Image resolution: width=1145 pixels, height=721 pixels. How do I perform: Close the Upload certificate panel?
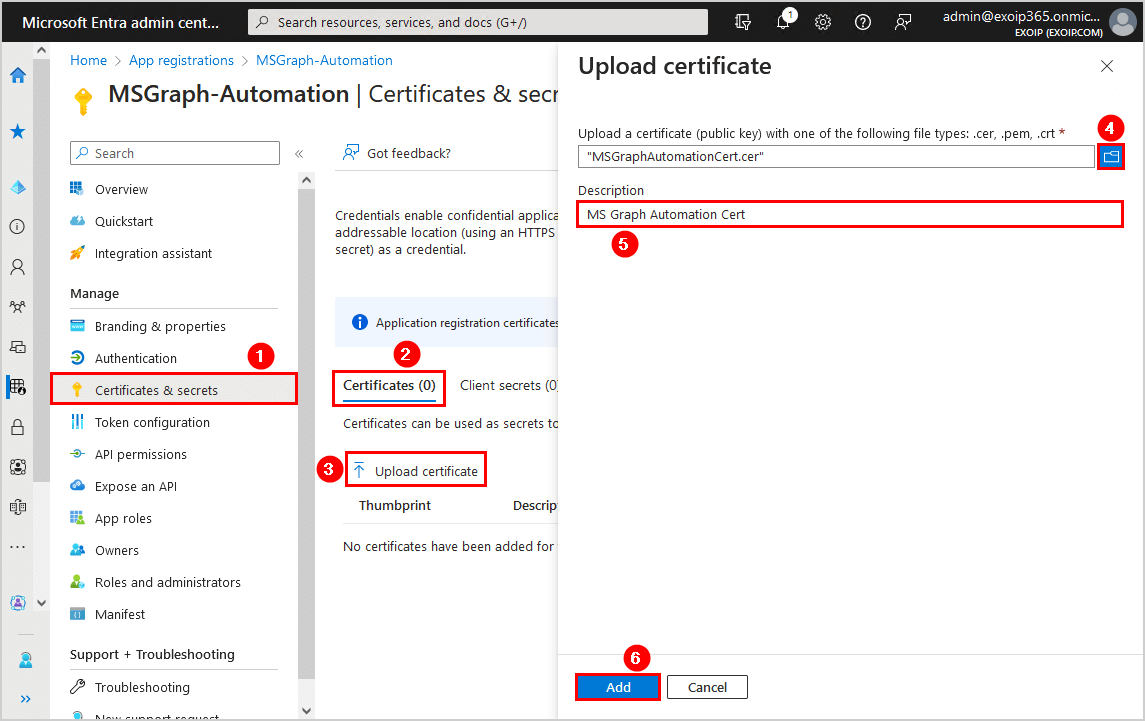pos(1106,66)
